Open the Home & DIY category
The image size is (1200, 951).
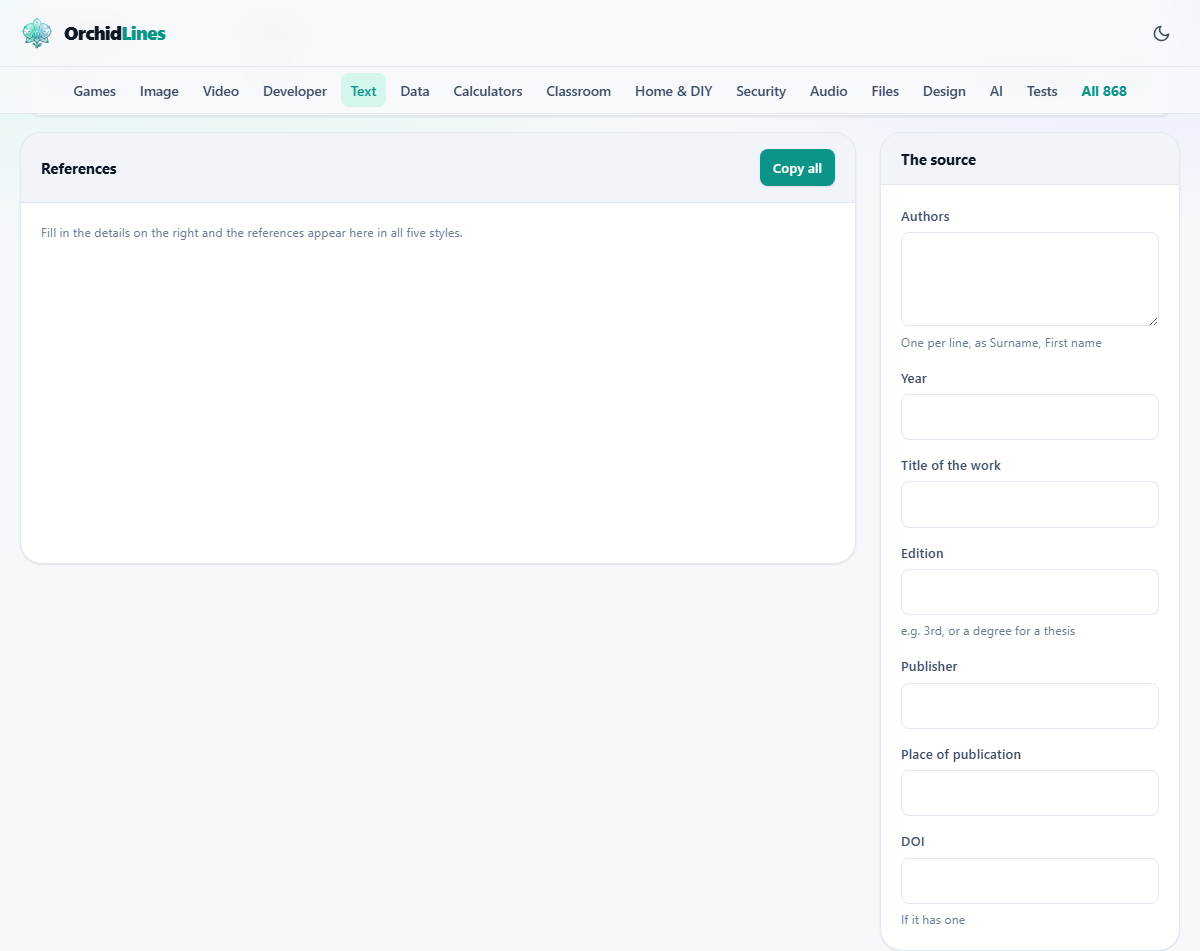pyautogui.click(x=674, y=91)
